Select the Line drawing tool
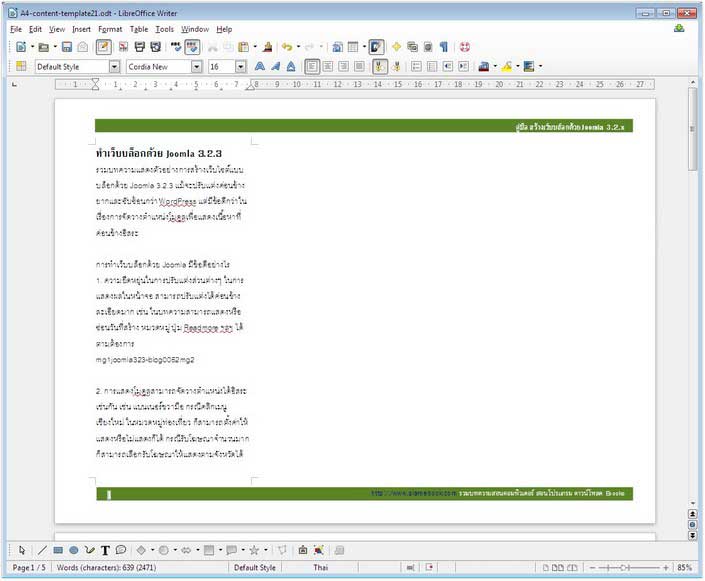705x581 pixels. (42, 550)
